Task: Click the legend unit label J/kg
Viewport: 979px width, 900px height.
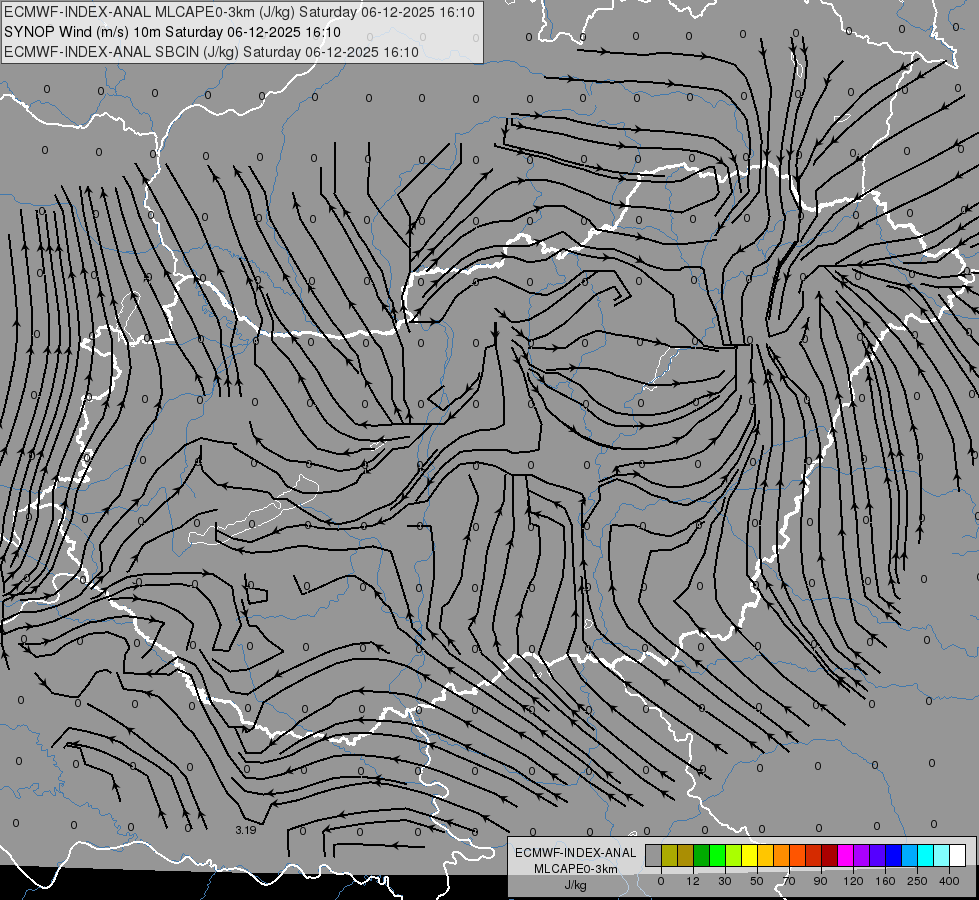Action: (x=575, y=885)
